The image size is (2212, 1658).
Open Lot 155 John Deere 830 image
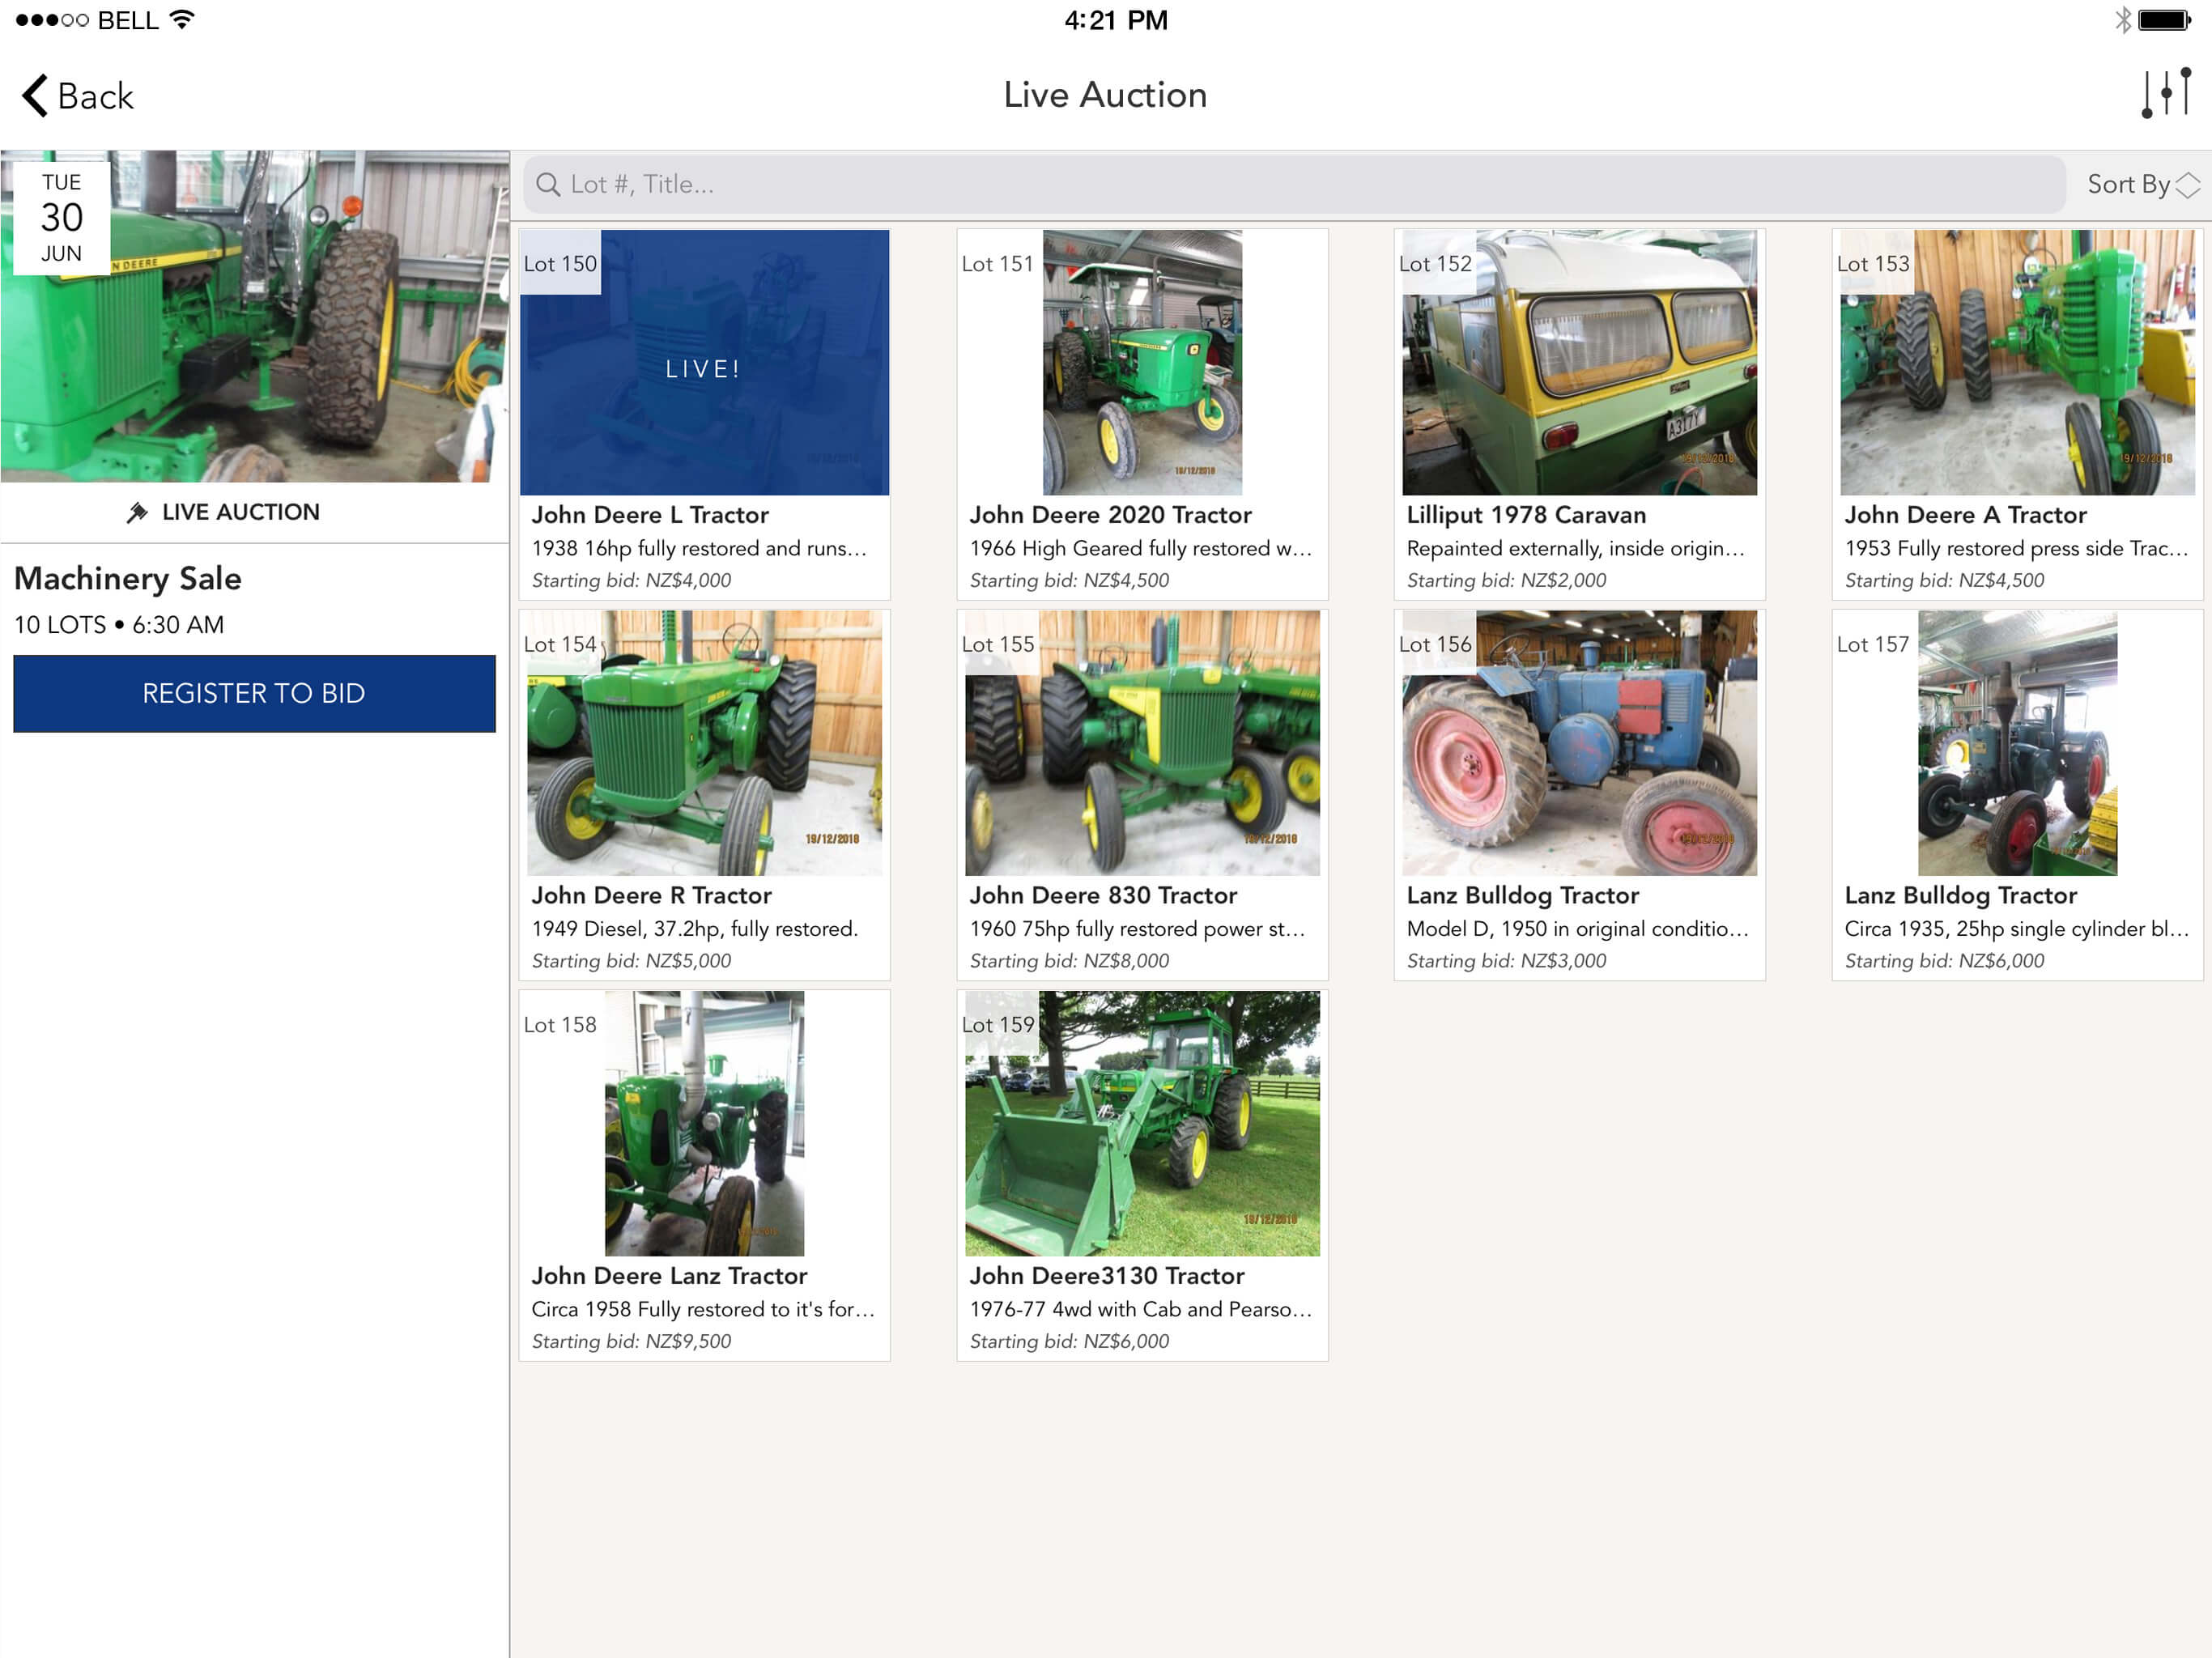click(x=1142, y=743)
